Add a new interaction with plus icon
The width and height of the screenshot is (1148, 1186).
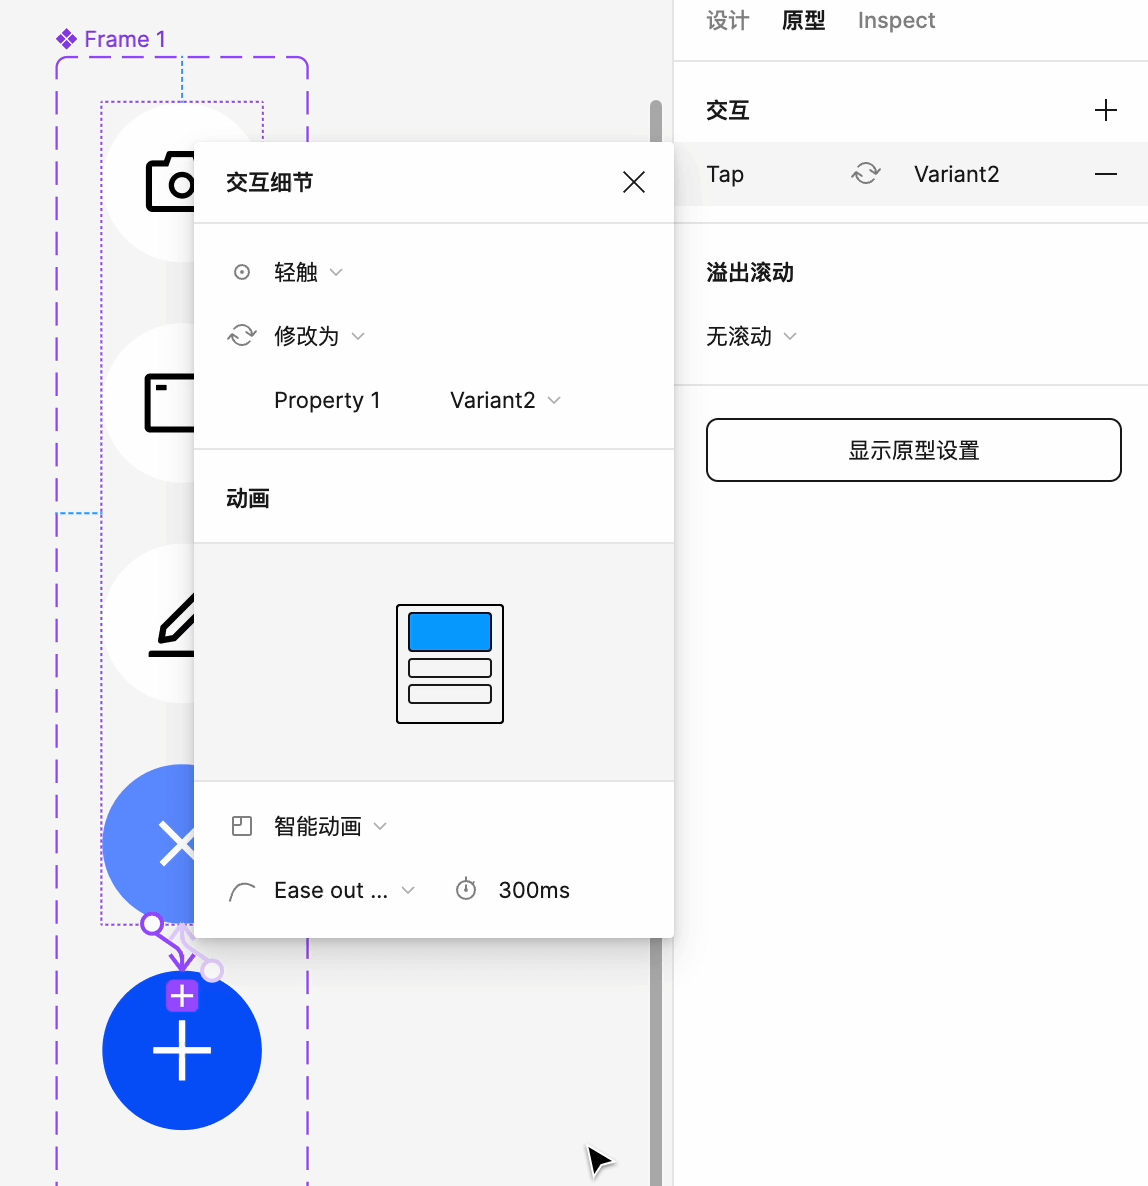coord(1105,110)
